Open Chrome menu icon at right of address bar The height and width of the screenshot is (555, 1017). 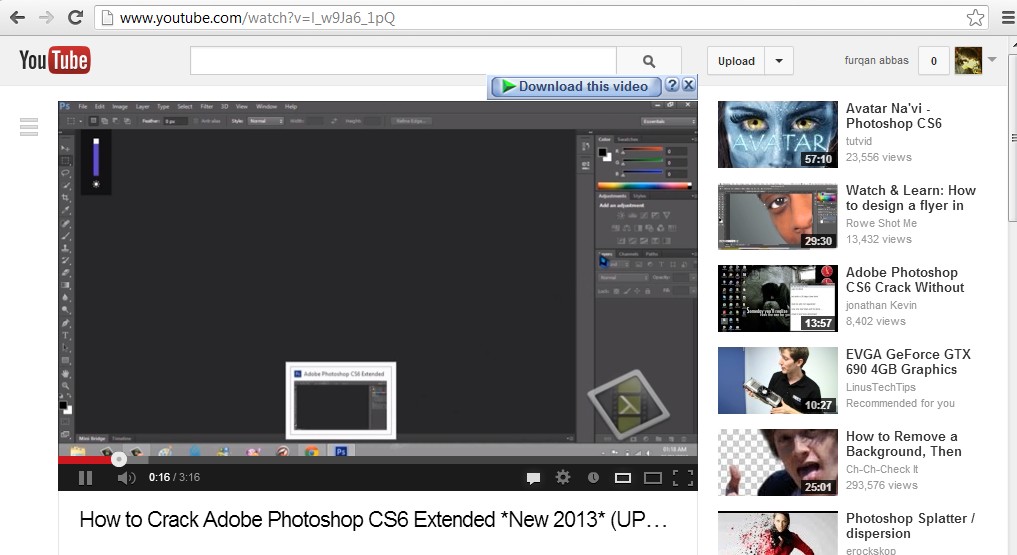pyautogui.click(x=1009, y=18)
